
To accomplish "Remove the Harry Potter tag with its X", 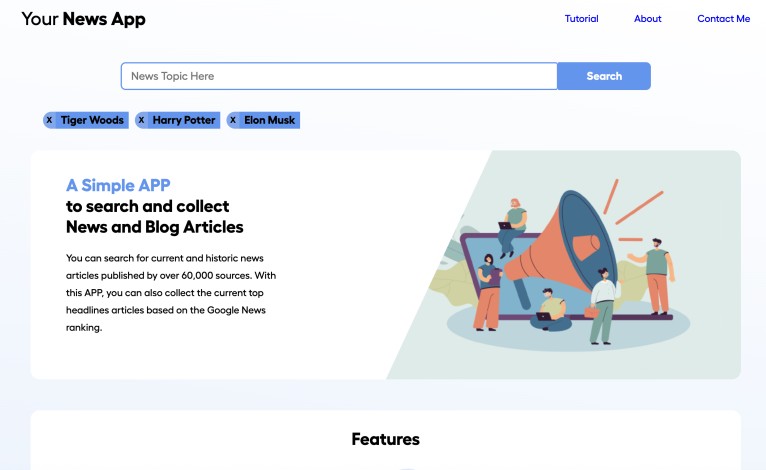I will pos(141,120).
